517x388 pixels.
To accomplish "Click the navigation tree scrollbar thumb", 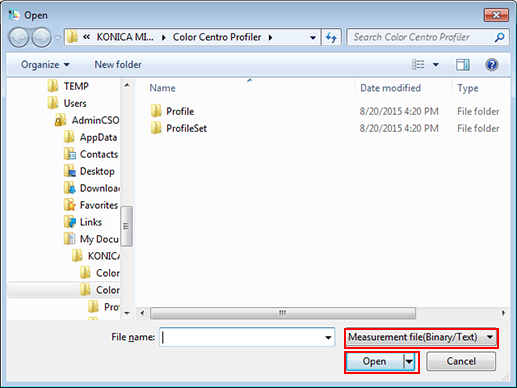I will (x=127, y=226).
